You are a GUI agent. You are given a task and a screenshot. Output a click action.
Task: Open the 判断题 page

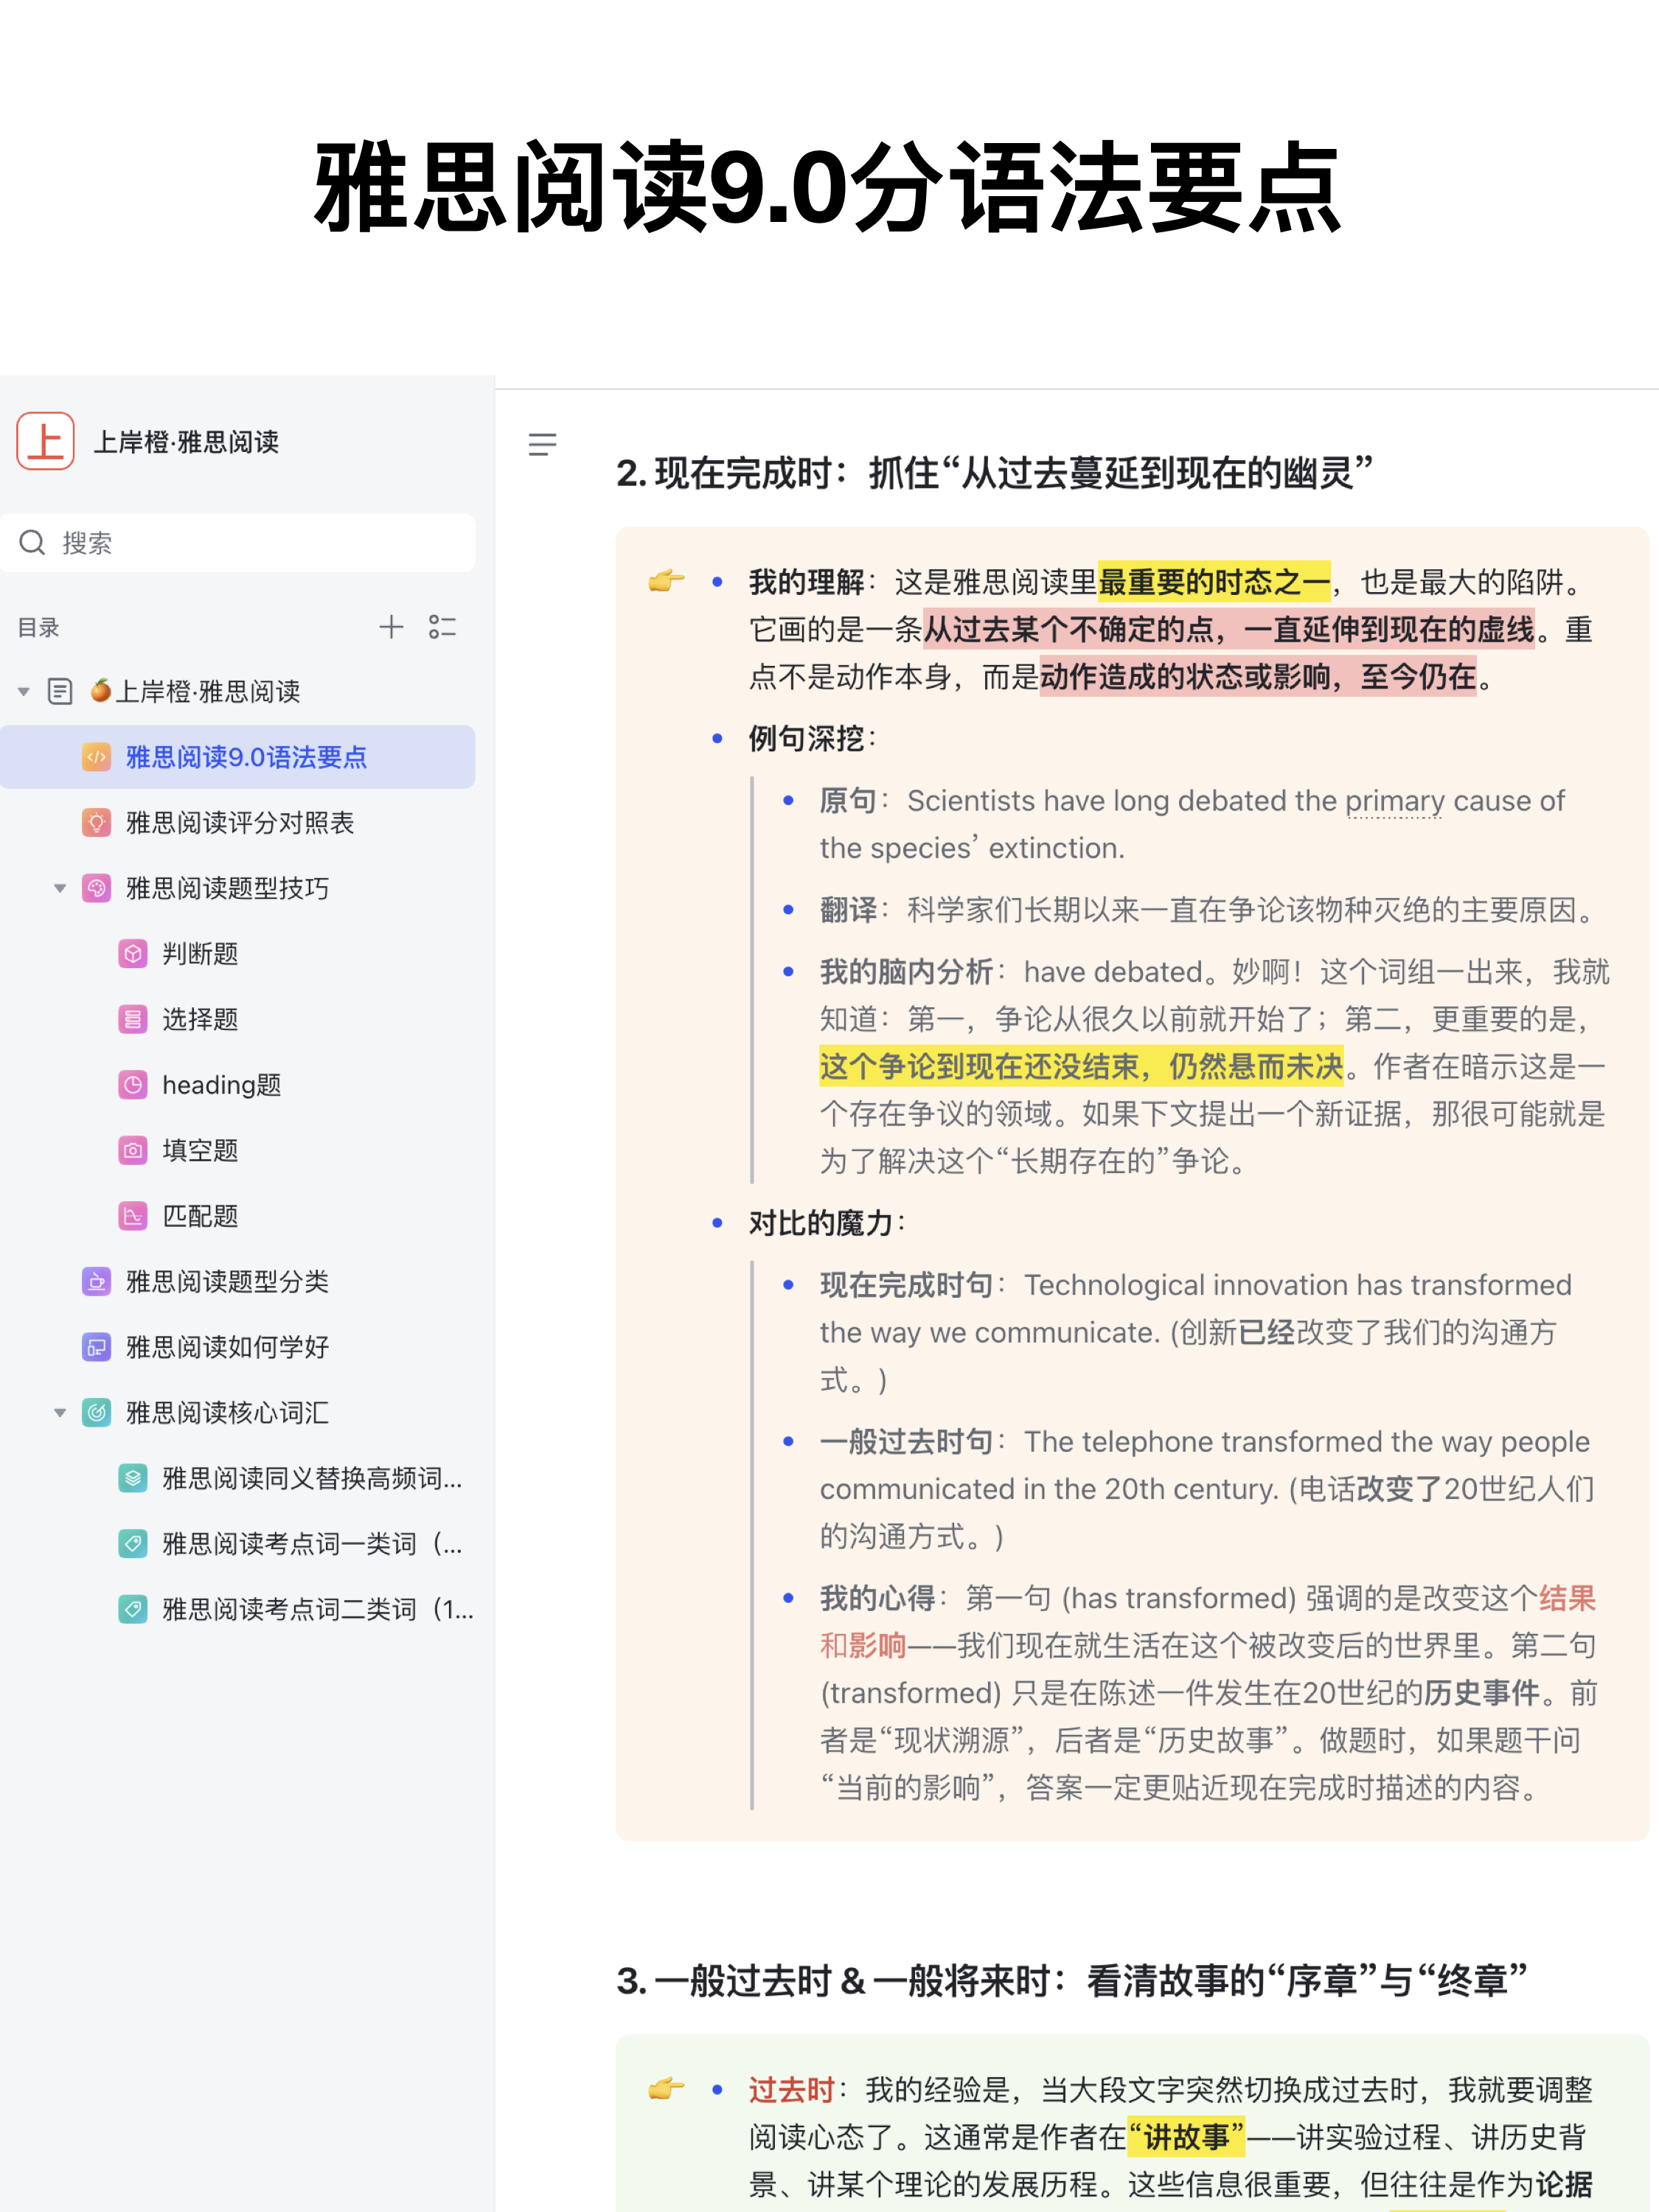point(200,953)
